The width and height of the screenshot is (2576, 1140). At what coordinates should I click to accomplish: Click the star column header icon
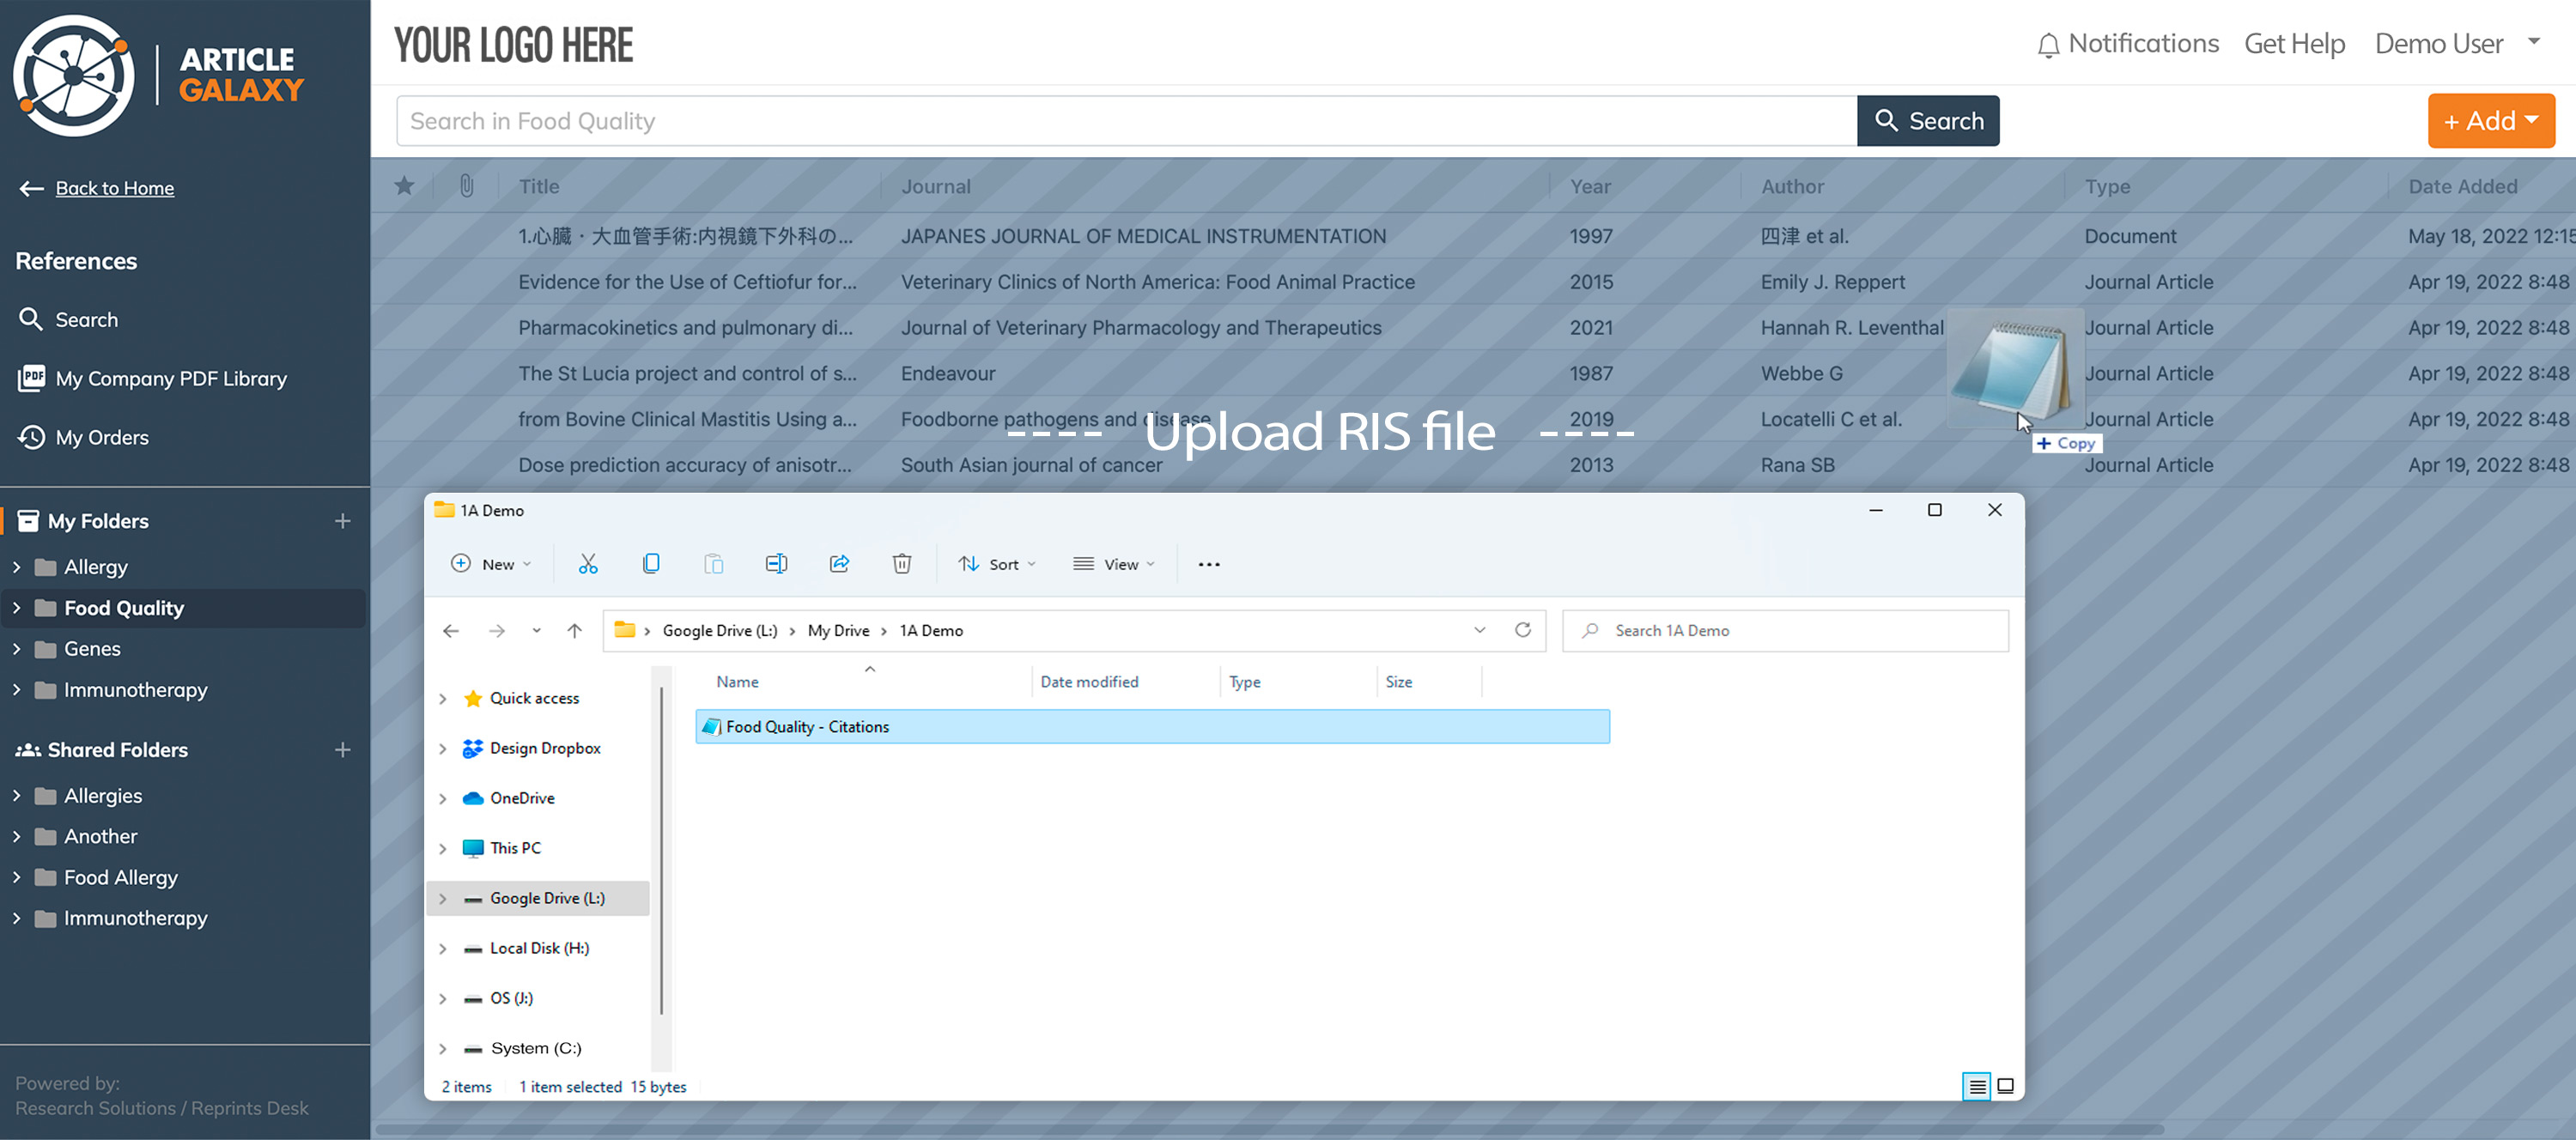tap(404, 186)
